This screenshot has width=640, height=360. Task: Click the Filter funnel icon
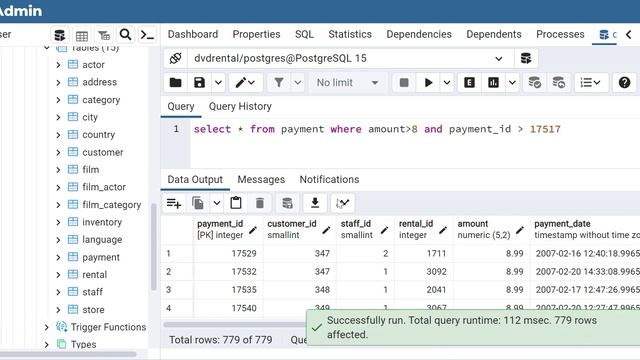[279, 83]
